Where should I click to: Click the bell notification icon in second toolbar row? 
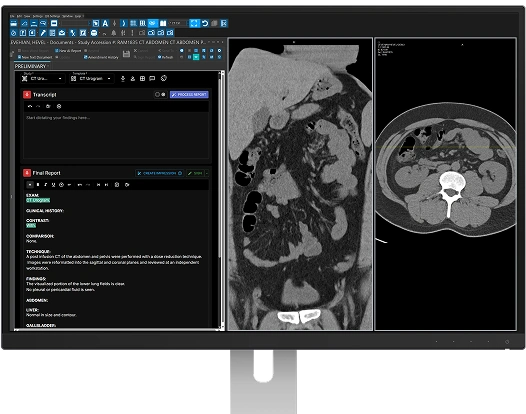point(114,33)
